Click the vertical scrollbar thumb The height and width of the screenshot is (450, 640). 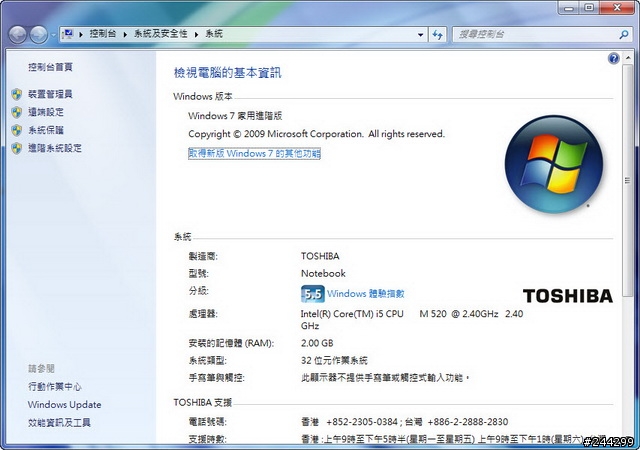(627, 180)
